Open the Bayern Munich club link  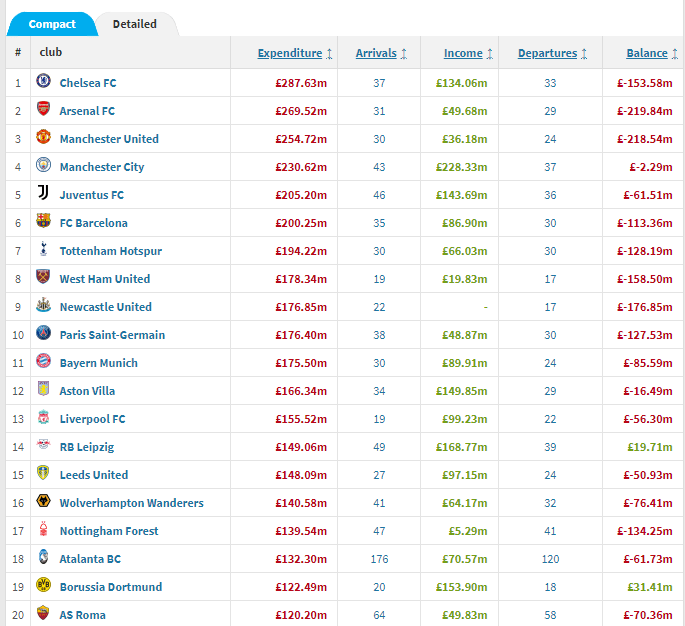click(x=99, y=363)
